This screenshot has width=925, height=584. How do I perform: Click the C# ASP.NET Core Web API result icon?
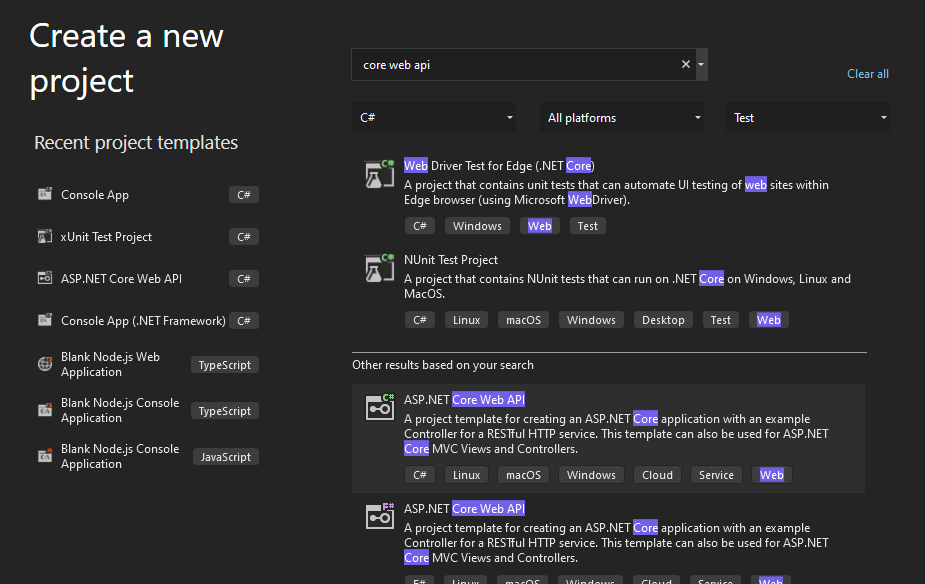[379, 407]
